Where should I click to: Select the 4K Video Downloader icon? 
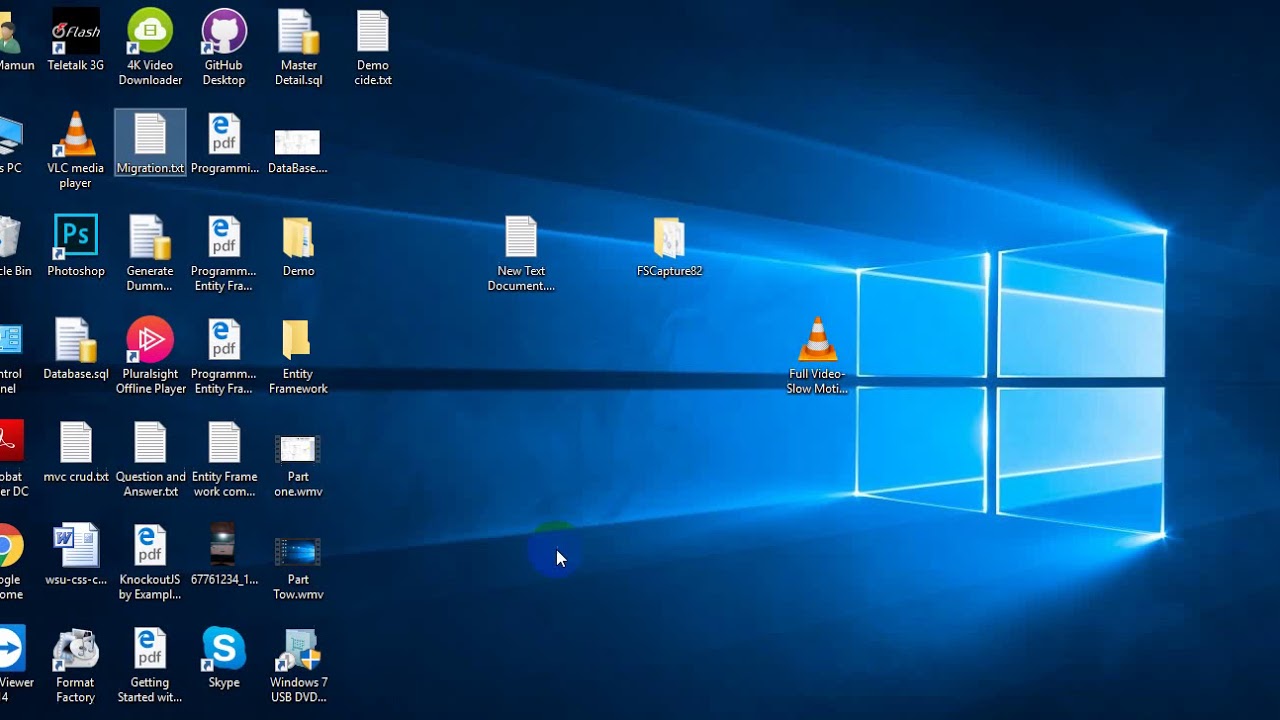(x=150, y=47)
